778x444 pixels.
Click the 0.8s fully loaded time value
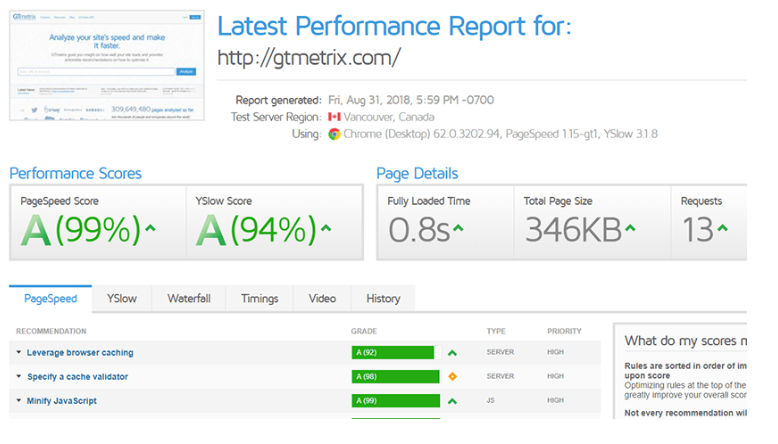[x=419, y=230]
